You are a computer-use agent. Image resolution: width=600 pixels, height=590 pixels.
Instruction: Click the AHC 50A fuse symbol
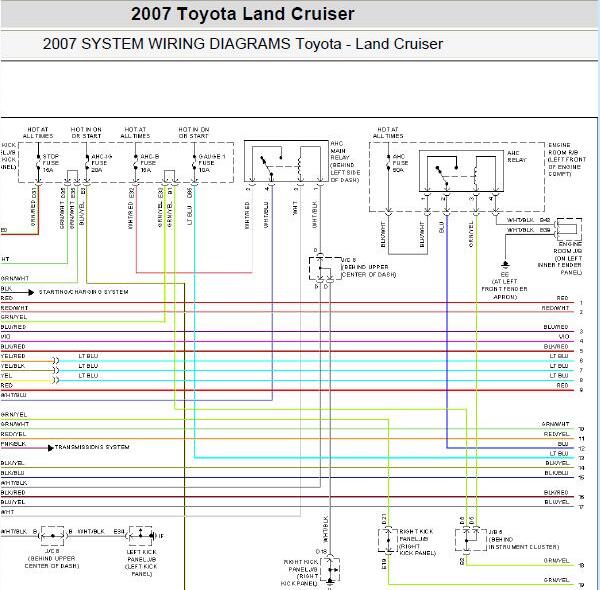388,164
